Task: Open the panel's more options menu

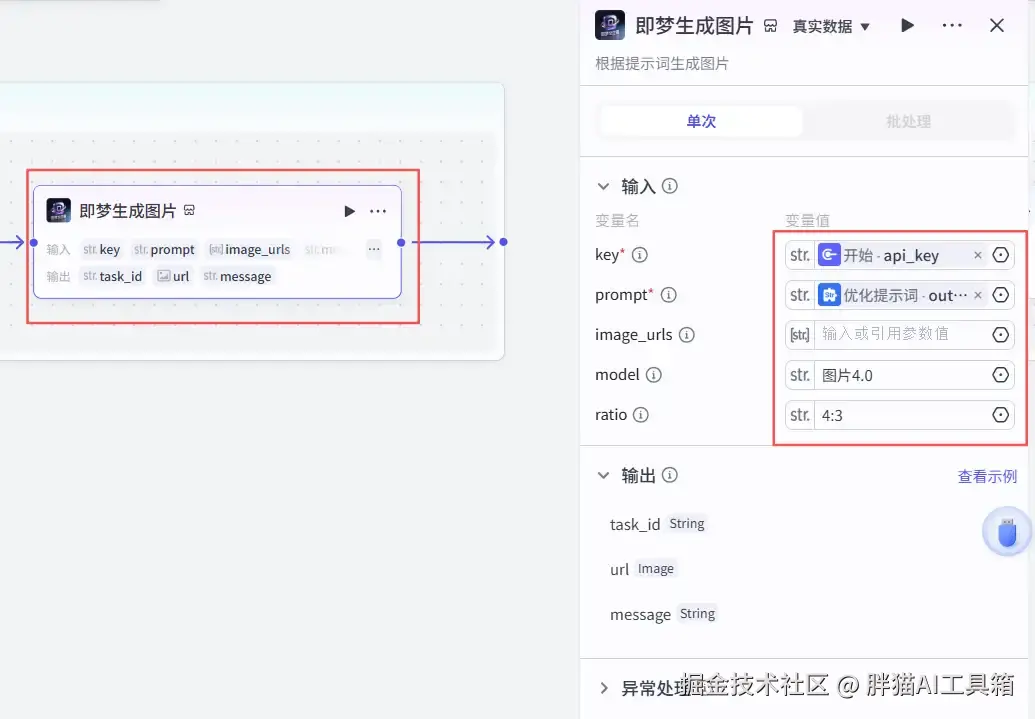Action: [952, 25]
